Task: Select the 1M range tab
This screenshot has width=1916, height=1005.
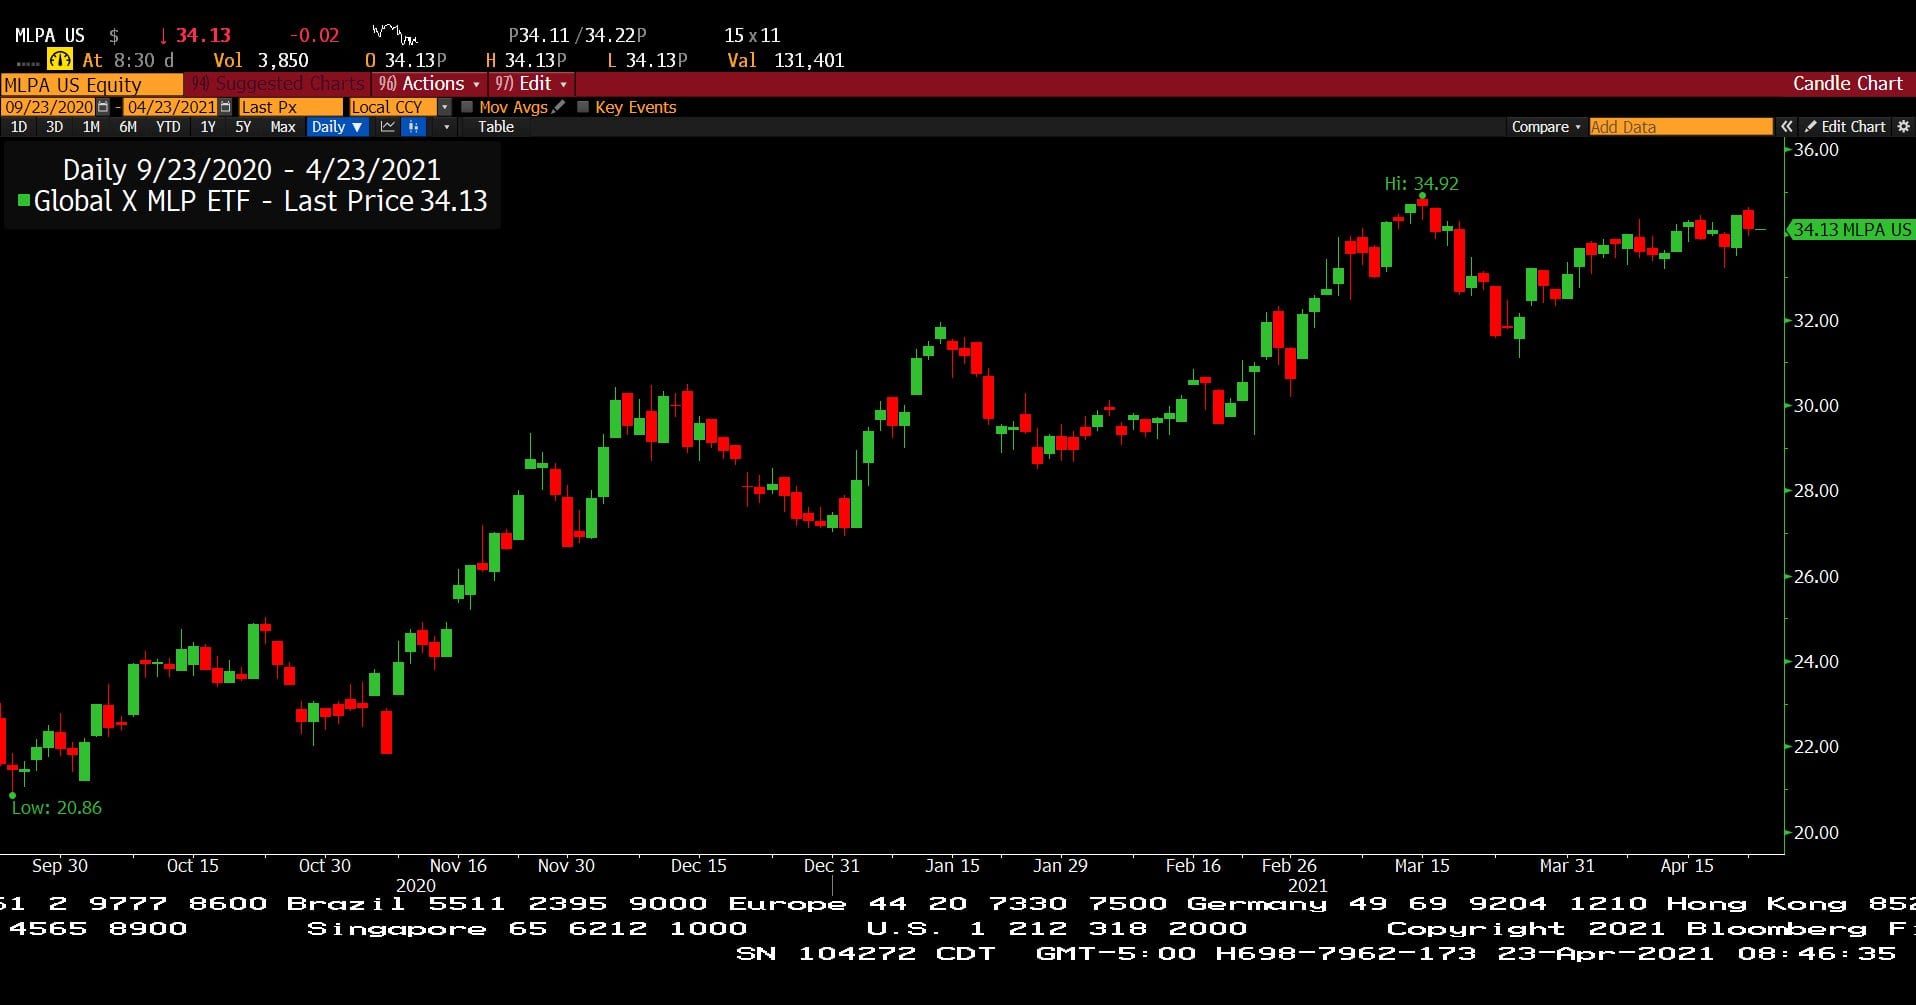Action: tap(91, 127)
